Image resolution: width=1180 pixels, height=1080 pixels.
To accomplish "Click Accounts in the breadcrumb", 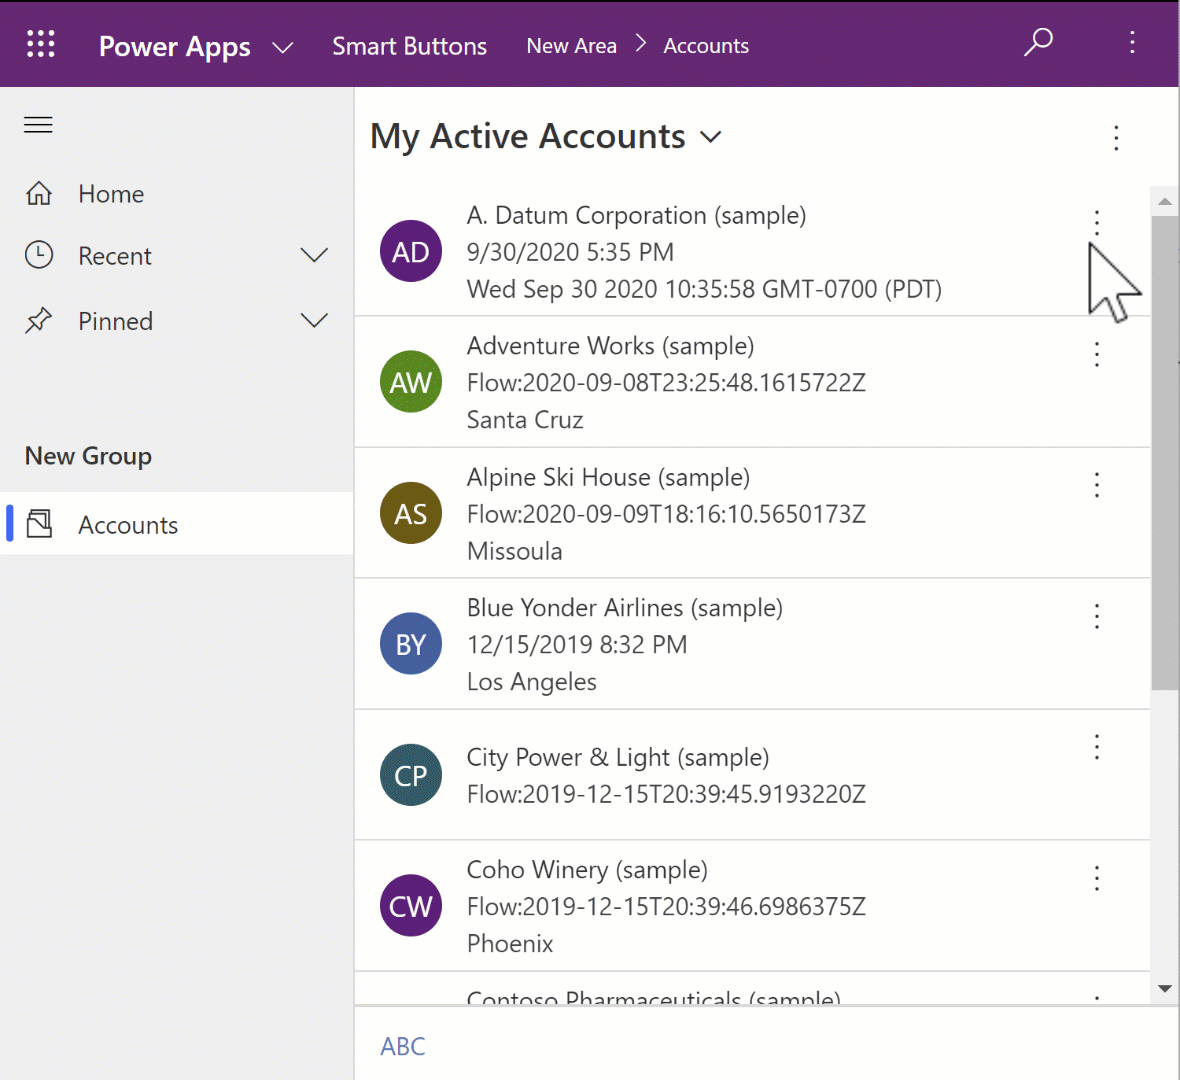I will click(x=706, y=46).
